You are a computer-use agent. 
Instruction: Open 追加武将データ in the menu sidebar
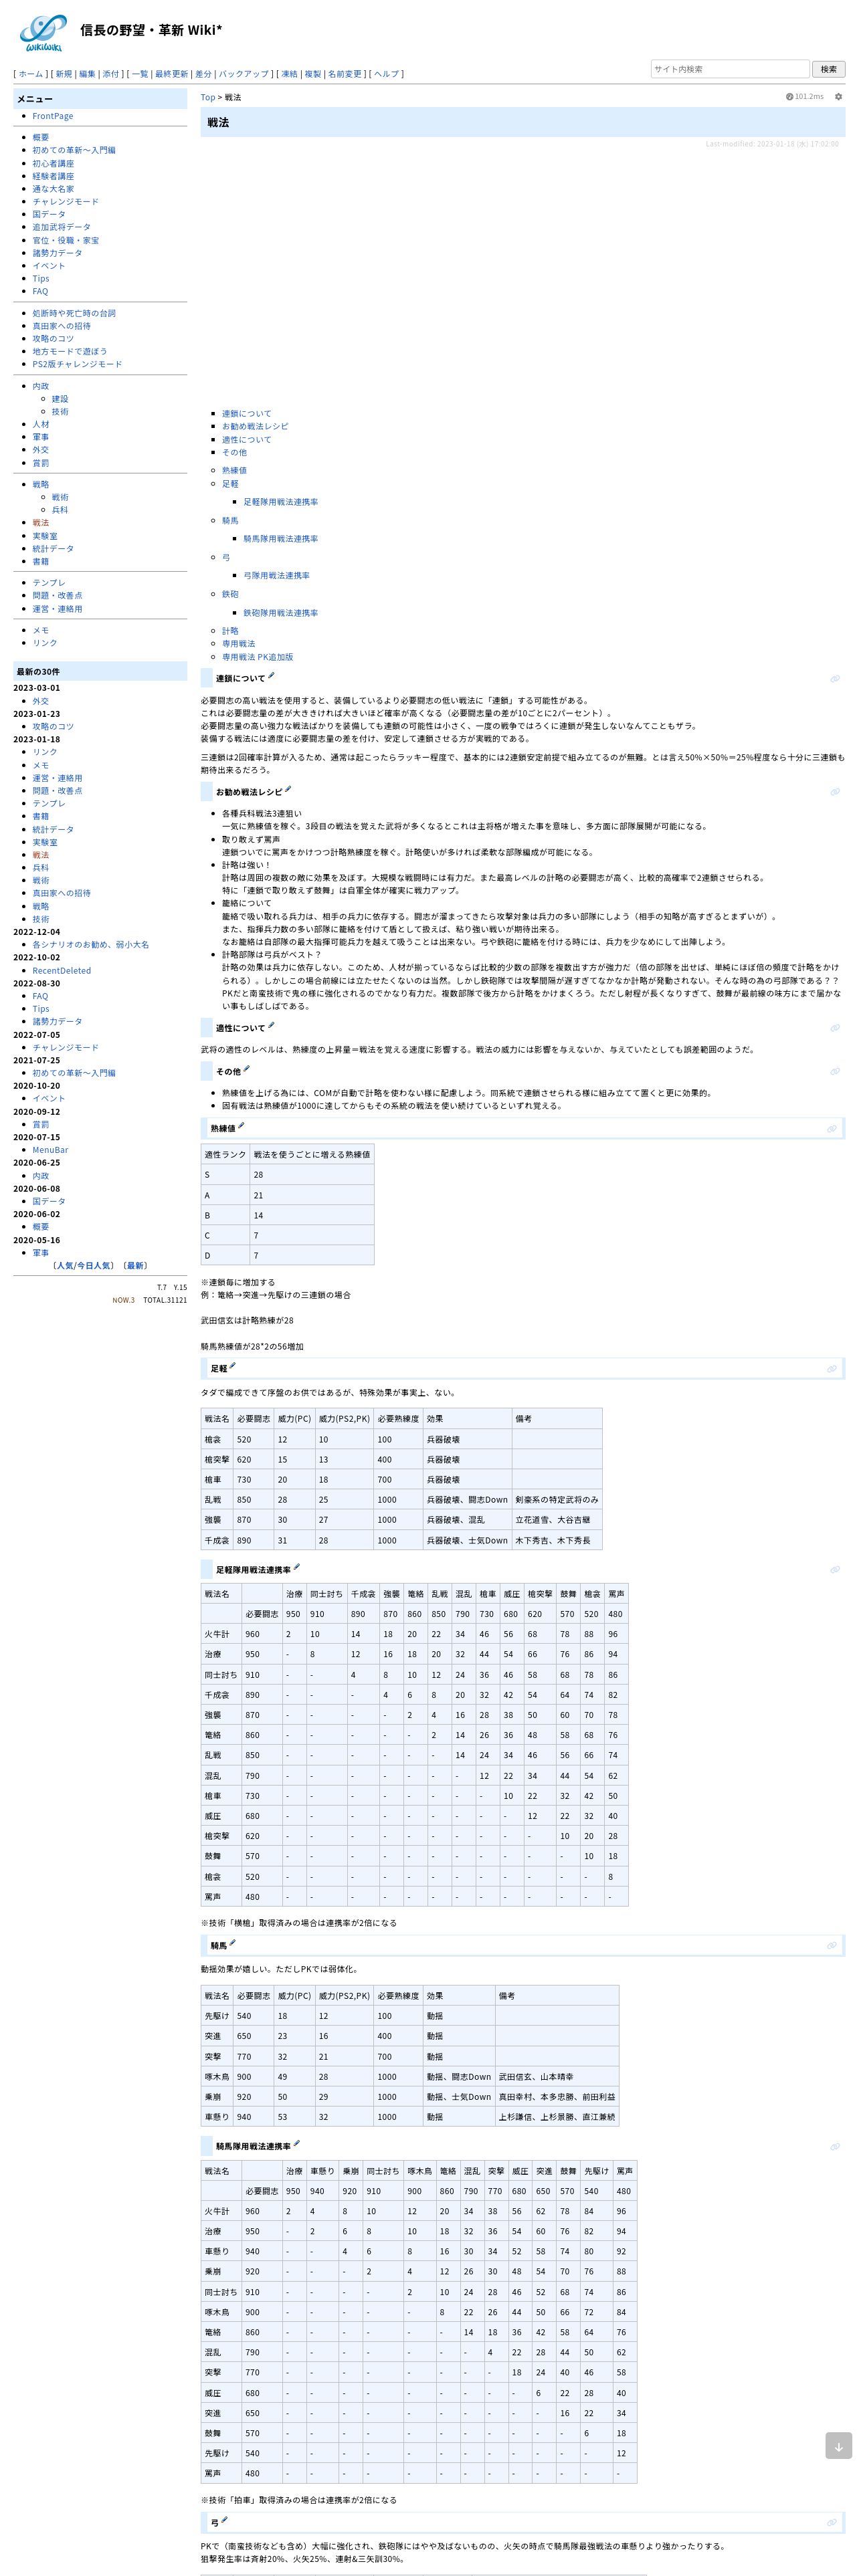click(x=61, y=227)
